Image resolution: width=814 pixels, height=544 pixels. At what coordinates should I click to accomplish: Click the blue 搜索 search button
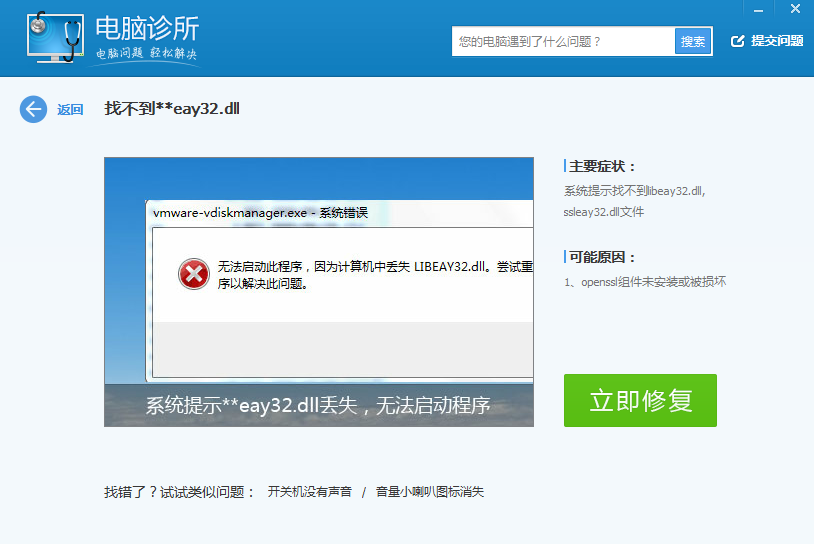tap(693, 42)
